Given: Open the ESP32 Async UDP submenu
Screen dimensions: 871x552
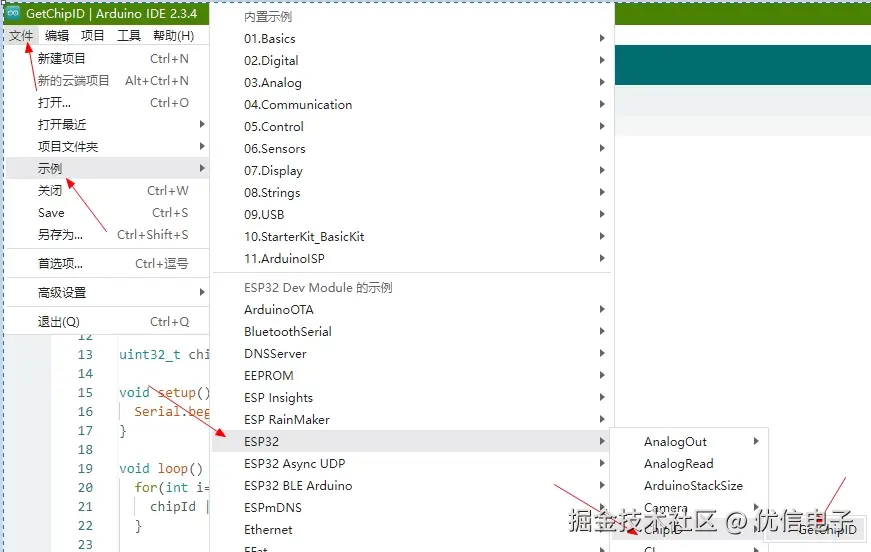Looking at the screenshot, I should click(412, 463).
